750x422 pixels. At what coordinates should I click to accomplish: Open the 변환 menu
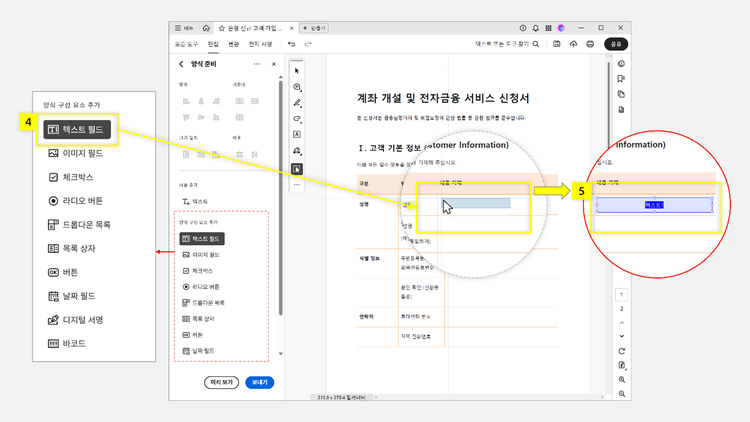[233, 44]
